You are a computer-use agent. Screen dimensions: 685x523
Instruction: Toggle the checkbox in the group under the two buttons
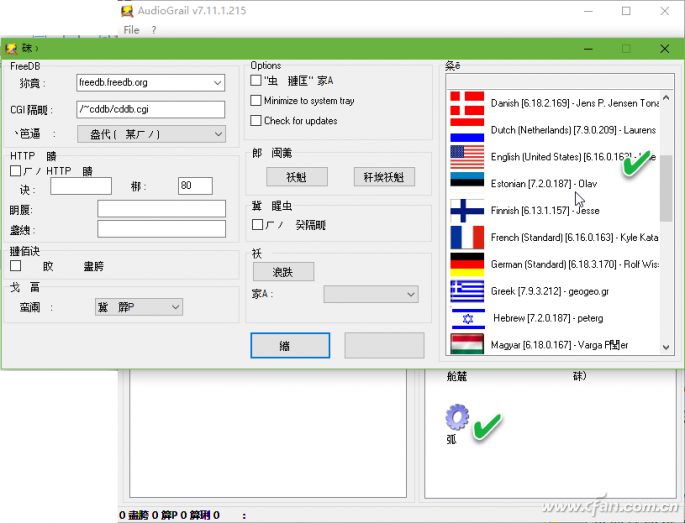click(257, 225)
